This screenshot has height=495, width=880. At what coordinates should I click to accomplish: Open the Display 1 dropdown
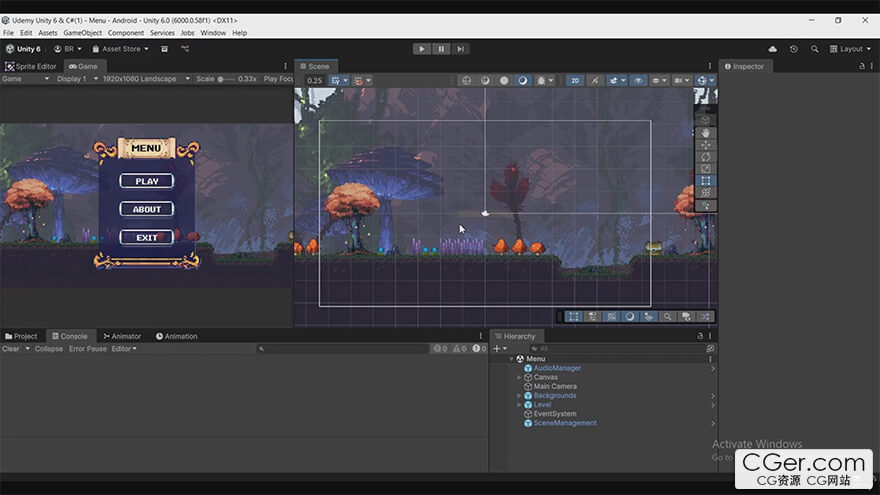tap(77, 79)
